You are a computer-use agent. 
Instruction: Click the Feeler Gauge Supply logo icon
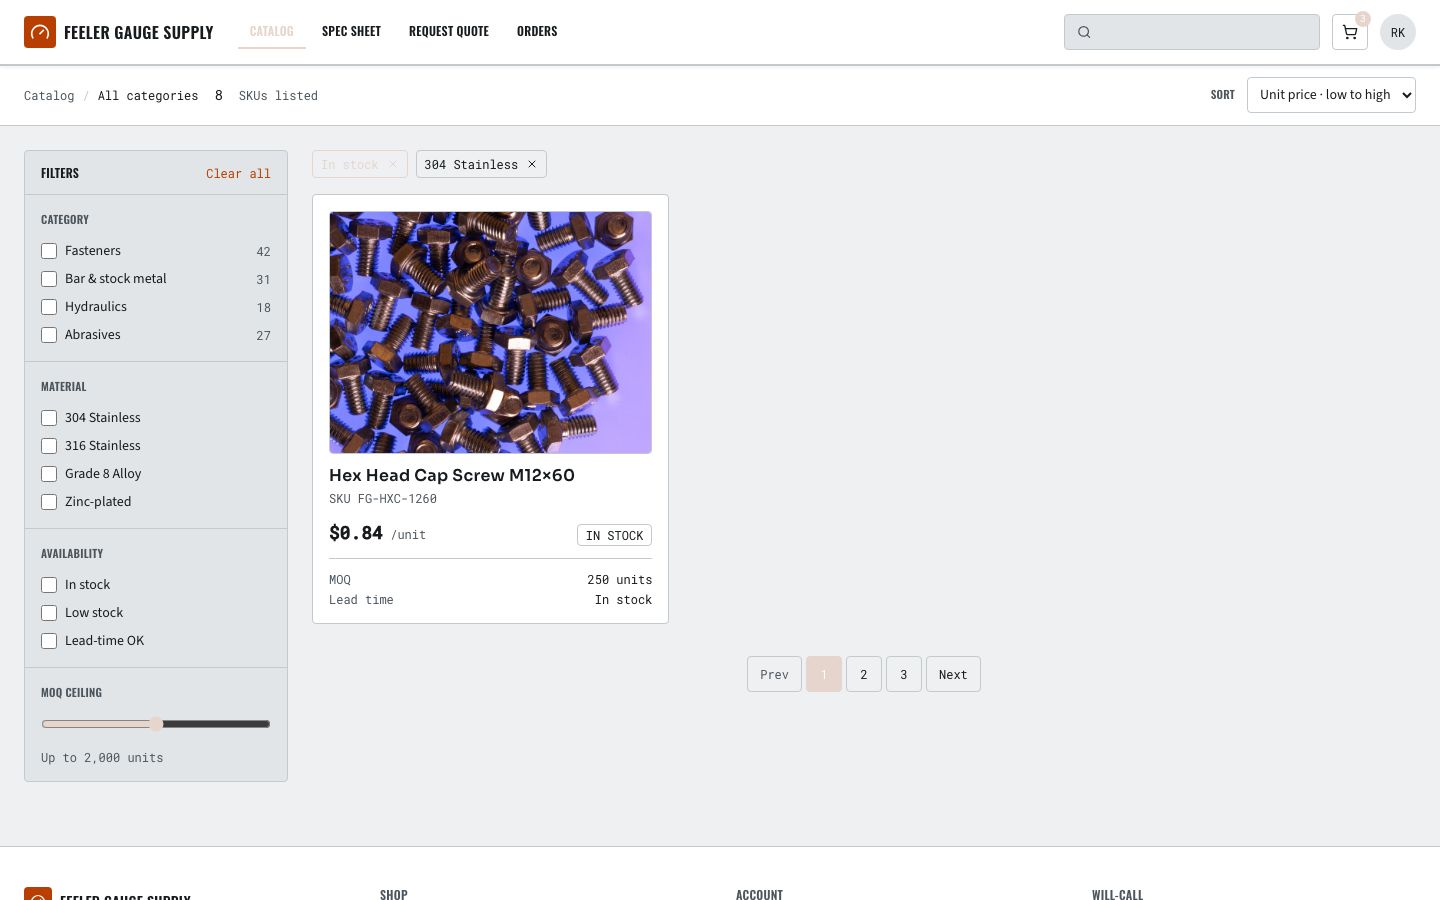pyautogui.click(x=40, y=32)
